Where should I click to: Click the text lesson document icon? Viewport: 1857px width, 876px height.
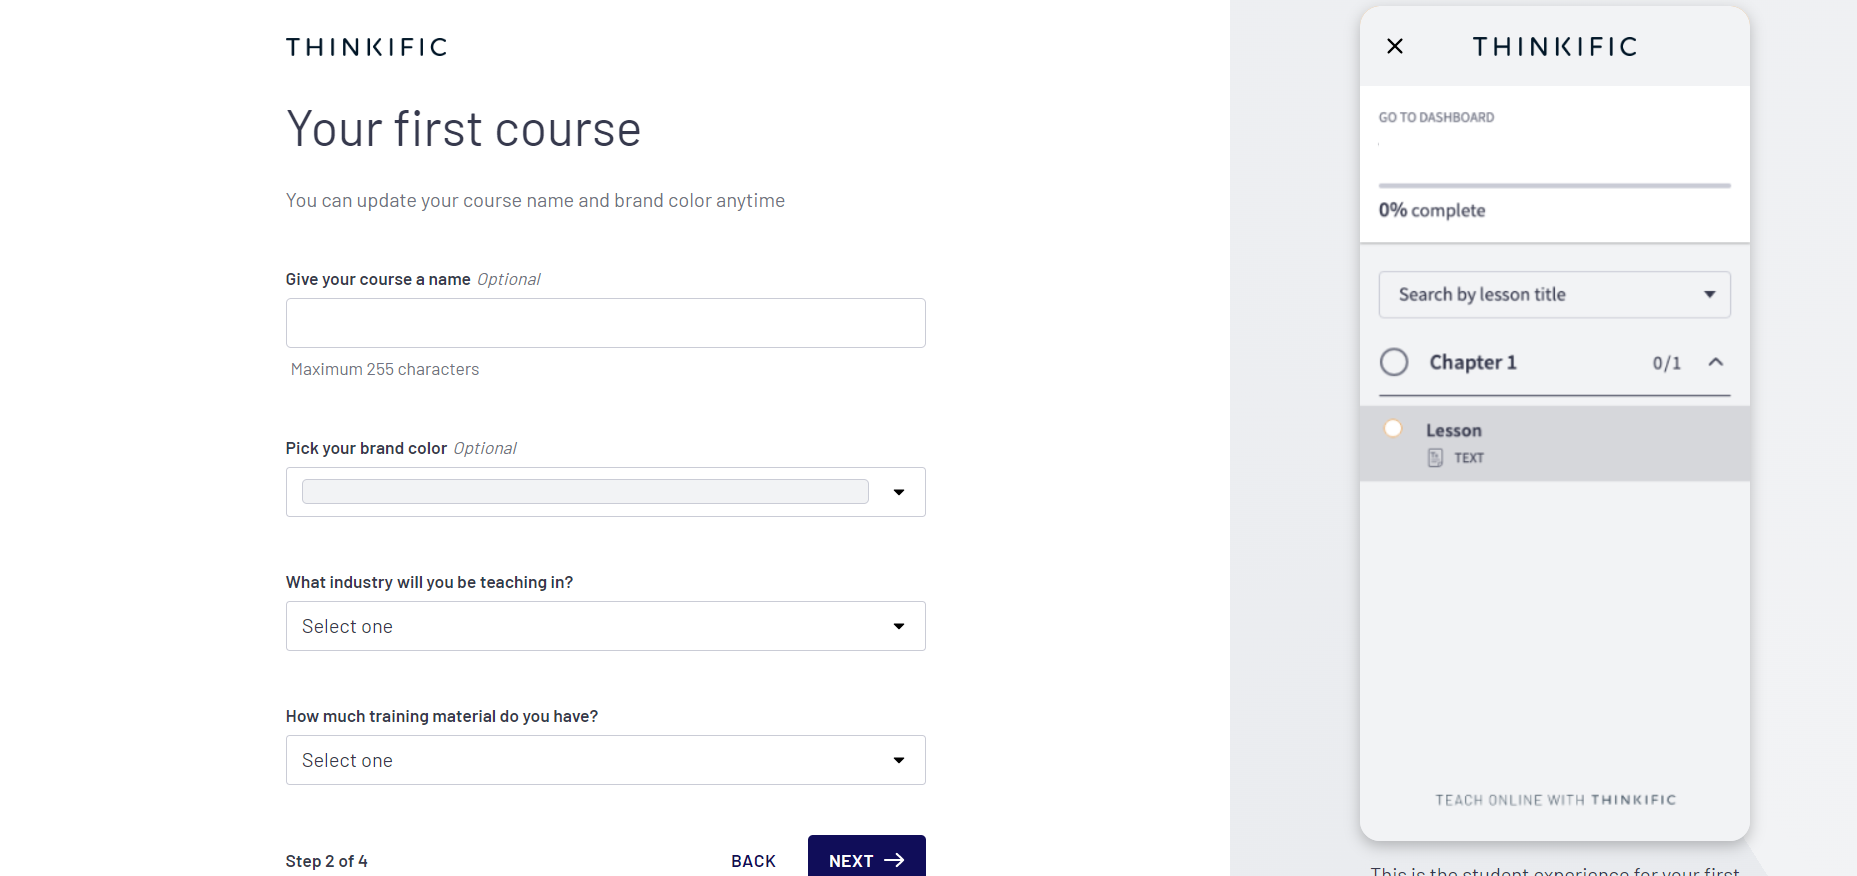pyautogui.click(x=1435, y=458)
